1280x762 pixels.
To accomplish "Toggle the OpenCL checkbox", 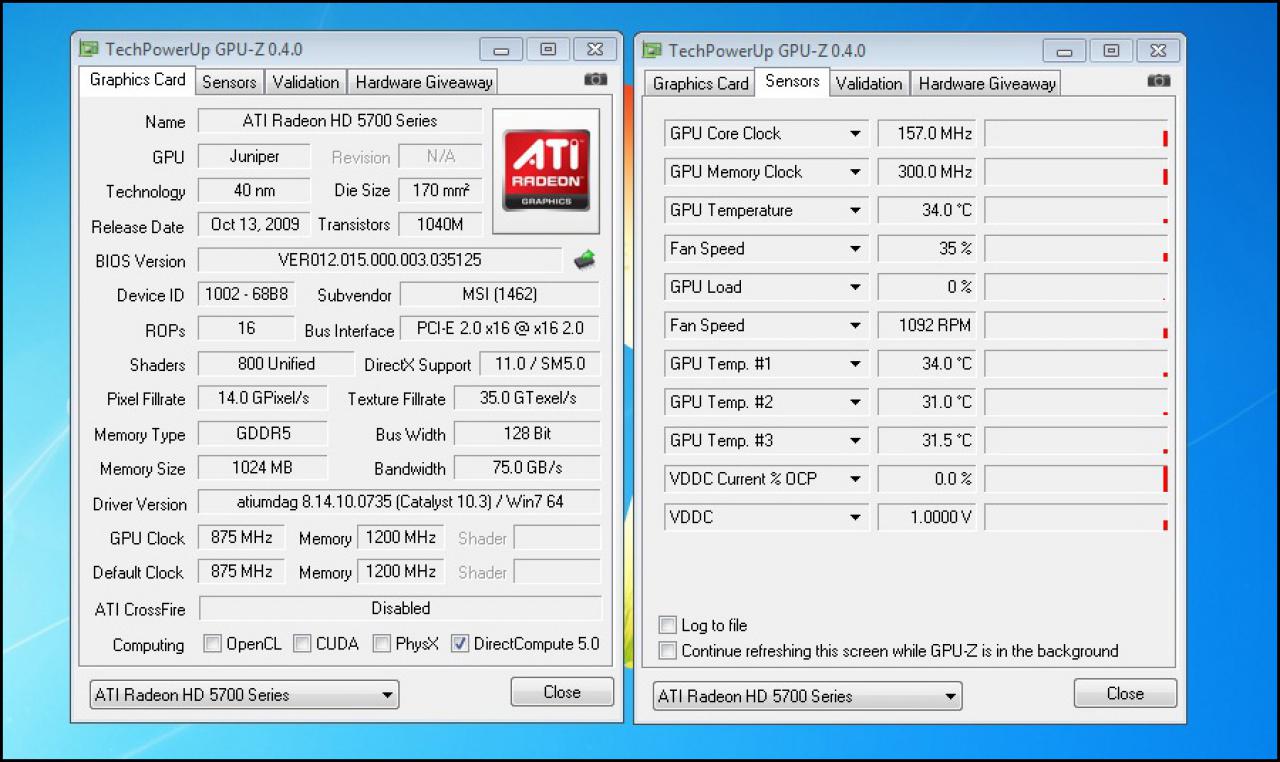I will coord(212,644).
